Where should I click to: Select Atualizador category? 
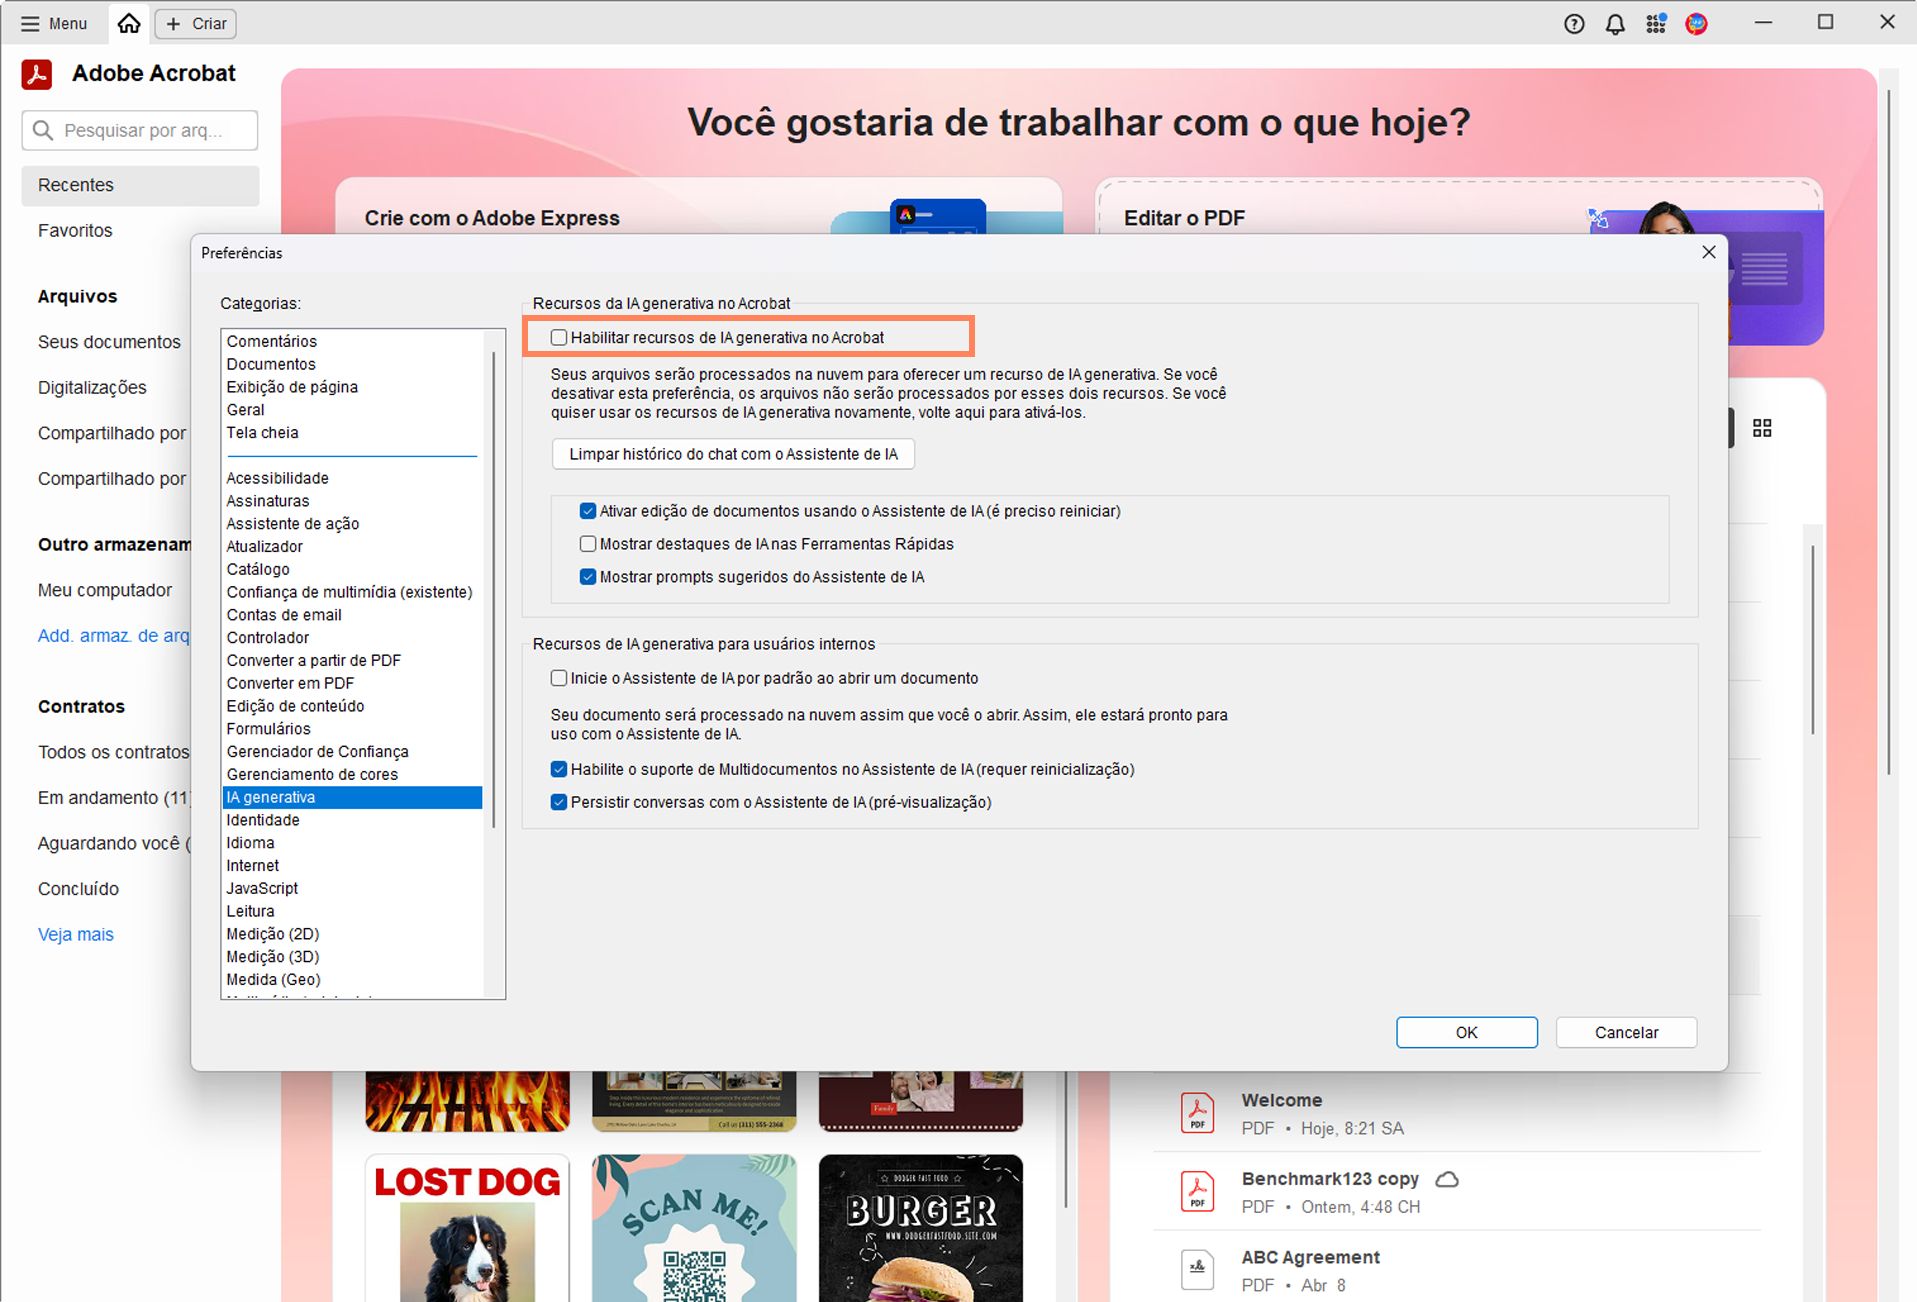pyautogui.click(x=352, y=546)
